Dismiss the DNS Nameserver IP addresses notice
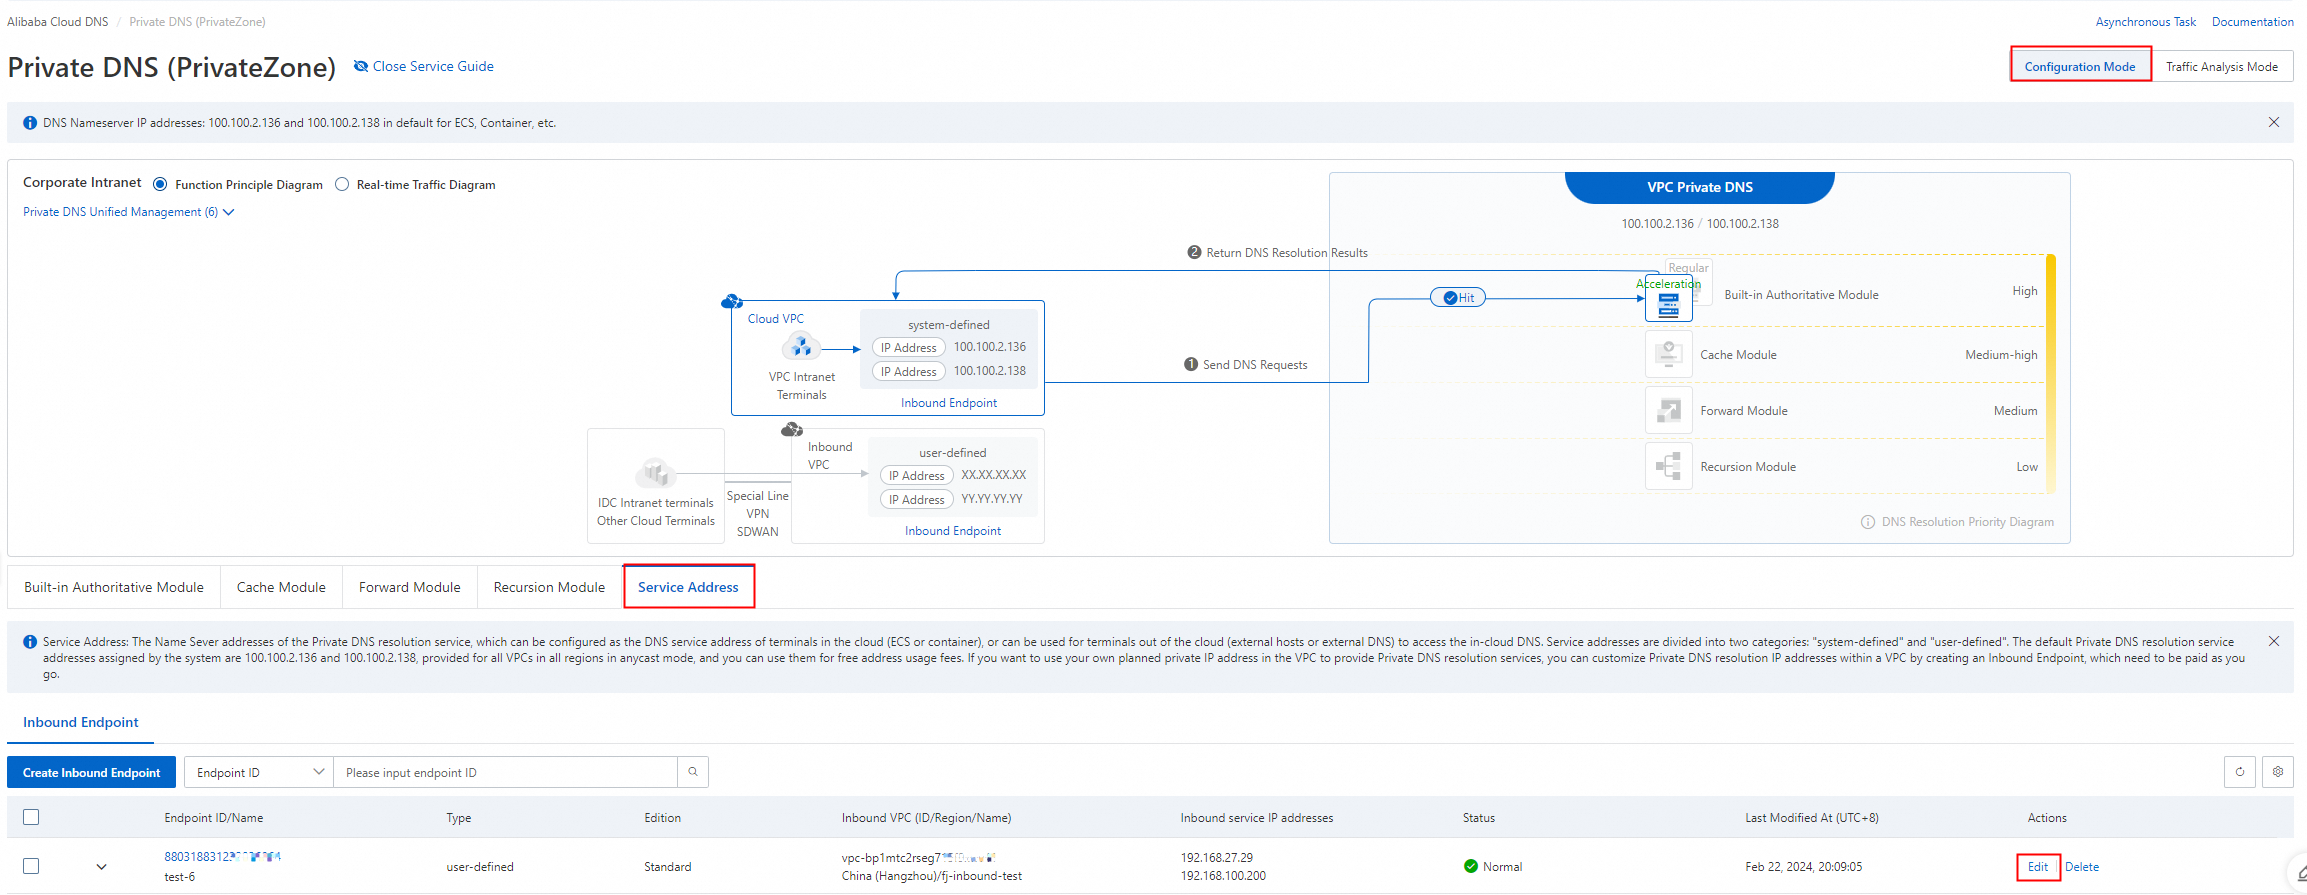 2273,122
